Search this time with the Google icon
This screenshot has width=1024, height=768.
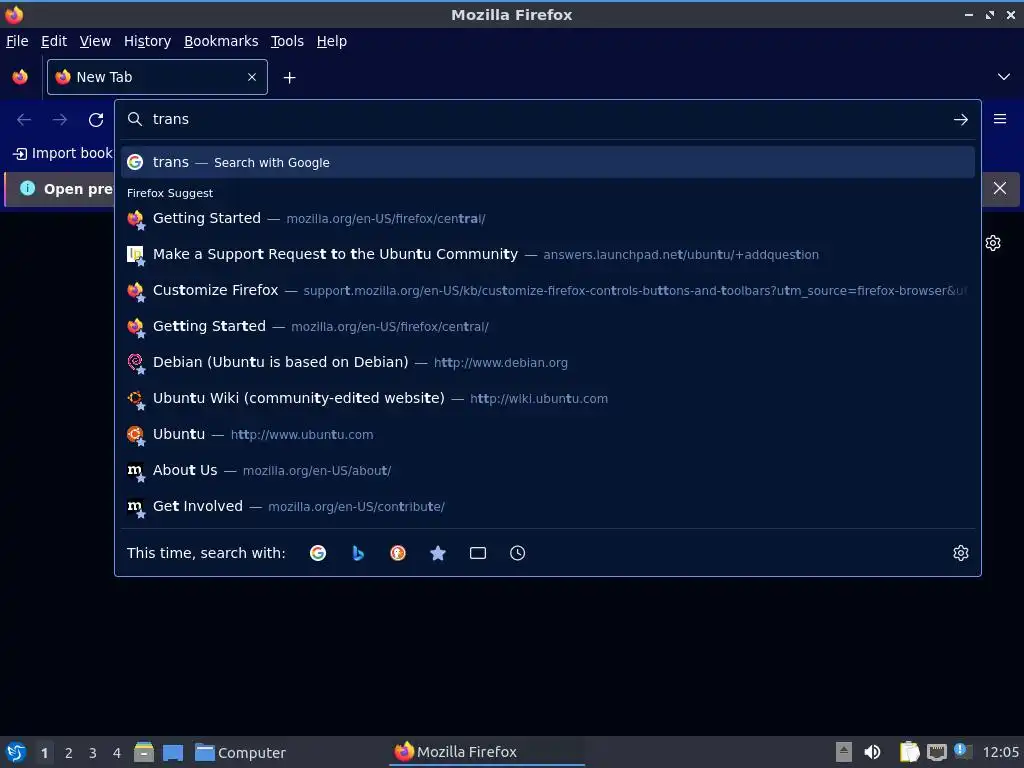(318, 553)
